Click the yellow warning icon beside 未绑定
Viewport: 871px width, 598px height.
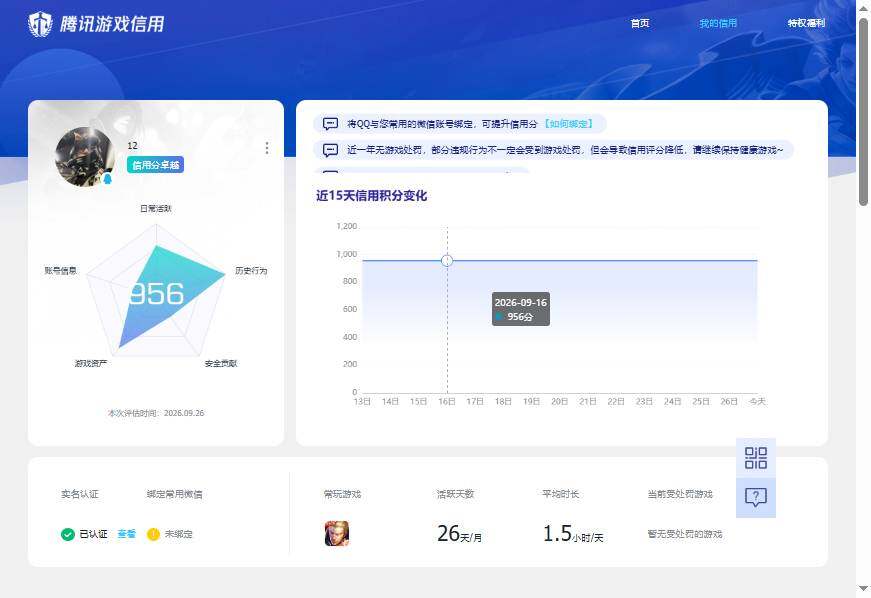pyautogui.click(x=153, y=534)
